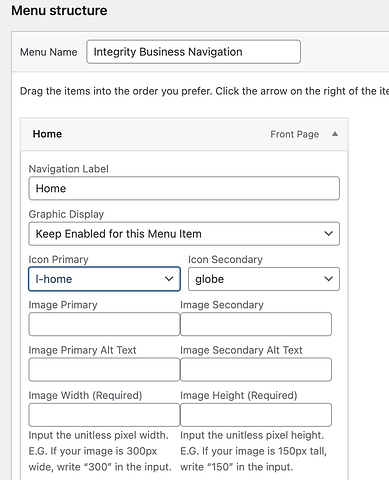The width and height of the screenshot is (389, 480).
Task: Collapse the Home menu item arrow
Action: pos(335,134)
